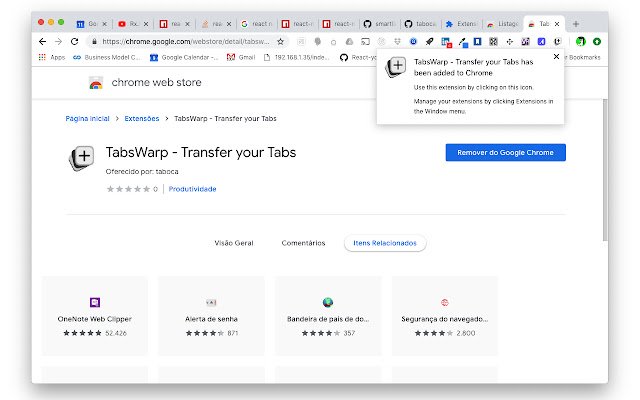
Task: Switch to the GitHub 'taboca' tab
Action: [x=420, y=24]
